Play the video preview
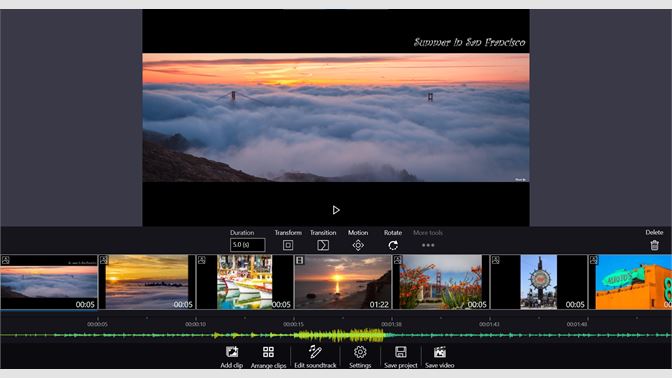The height and width of the screenshot is (378, 672). (336, 210)
